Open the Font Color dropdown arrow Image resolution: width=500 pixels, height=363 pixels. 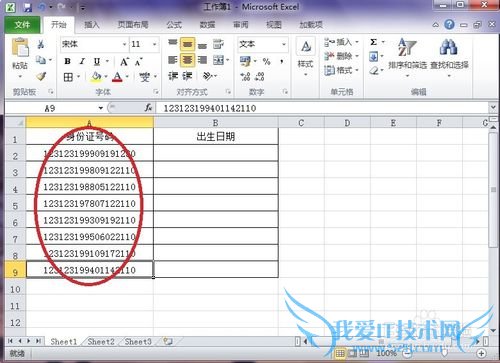(127, 77)
